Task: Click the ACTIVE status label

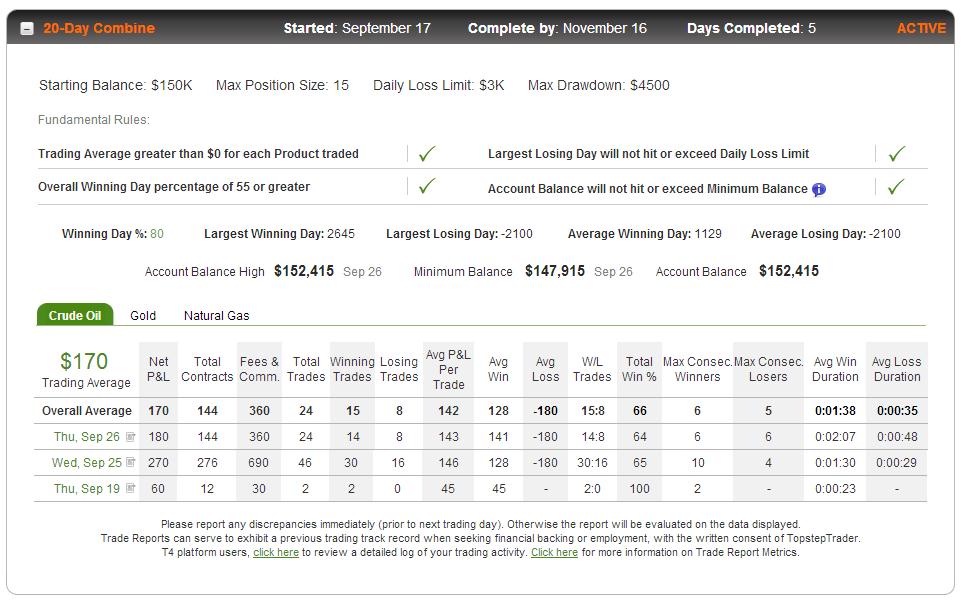Action: [x=921, y=28]
